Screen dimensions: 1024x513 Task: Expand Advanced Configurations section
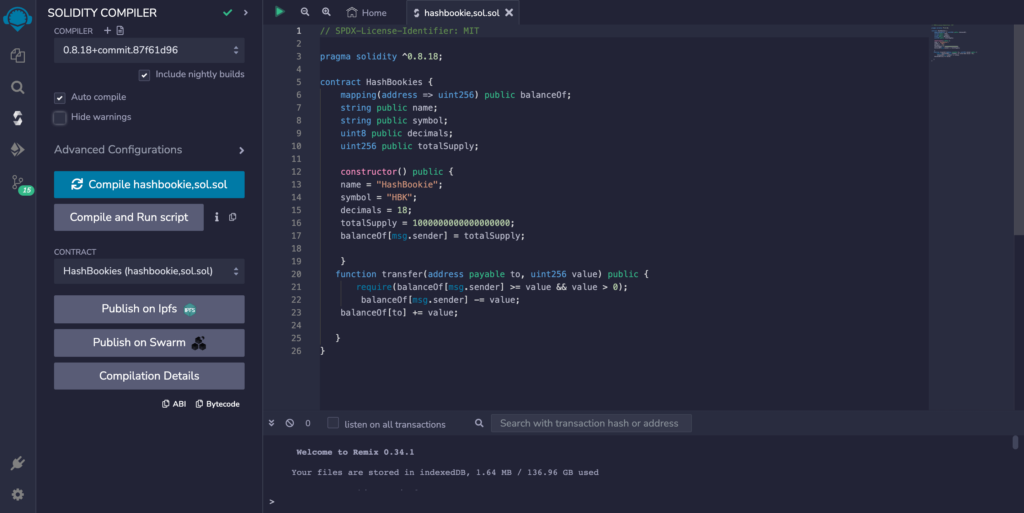click(x=149, y=149)
